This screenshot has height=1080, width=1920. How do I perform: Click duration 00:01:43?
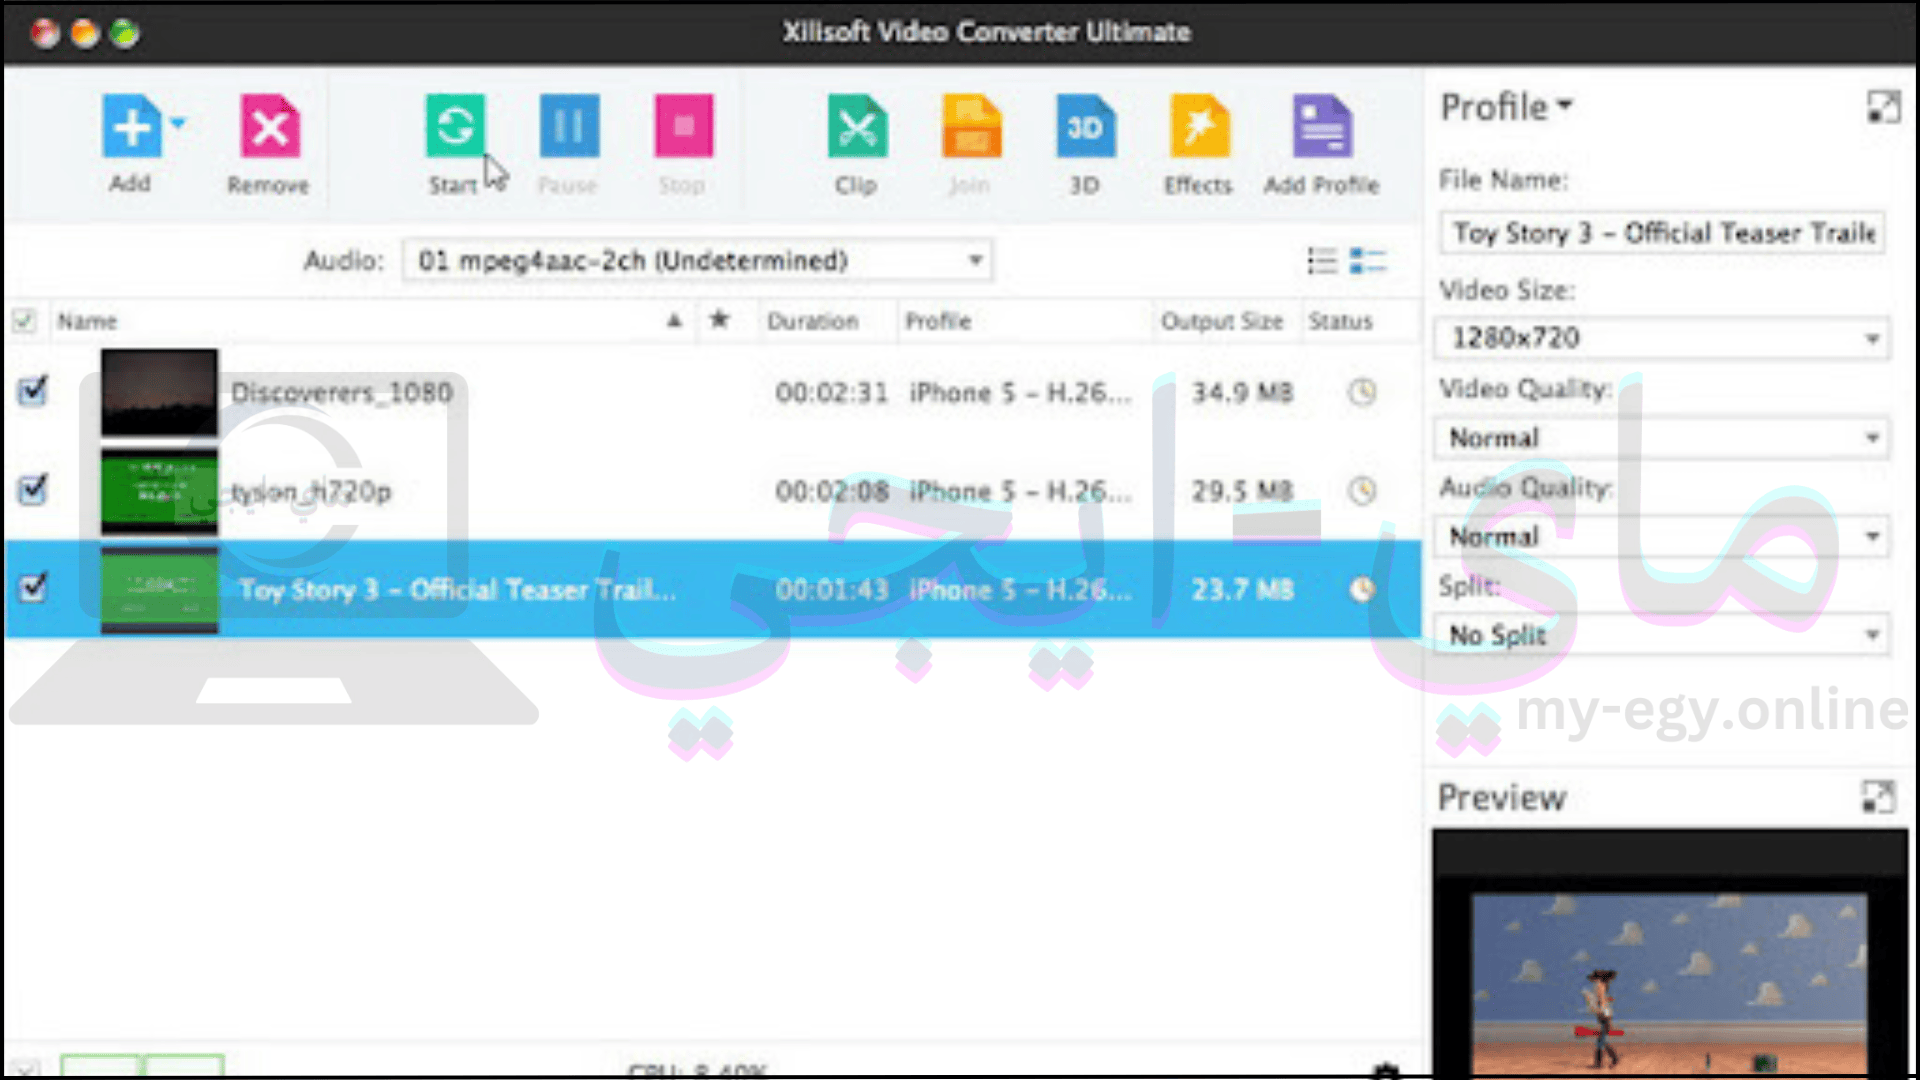tap(832, 589)
